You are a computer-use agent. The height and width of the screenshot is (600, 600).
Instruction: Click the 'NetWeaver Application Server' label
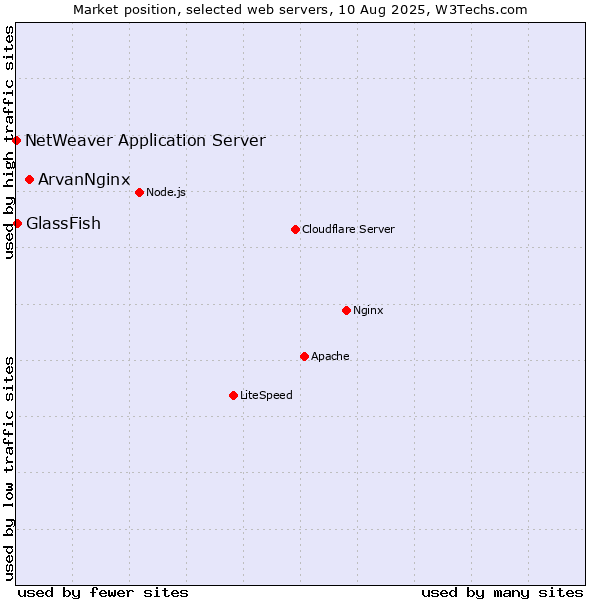(145, 140)
